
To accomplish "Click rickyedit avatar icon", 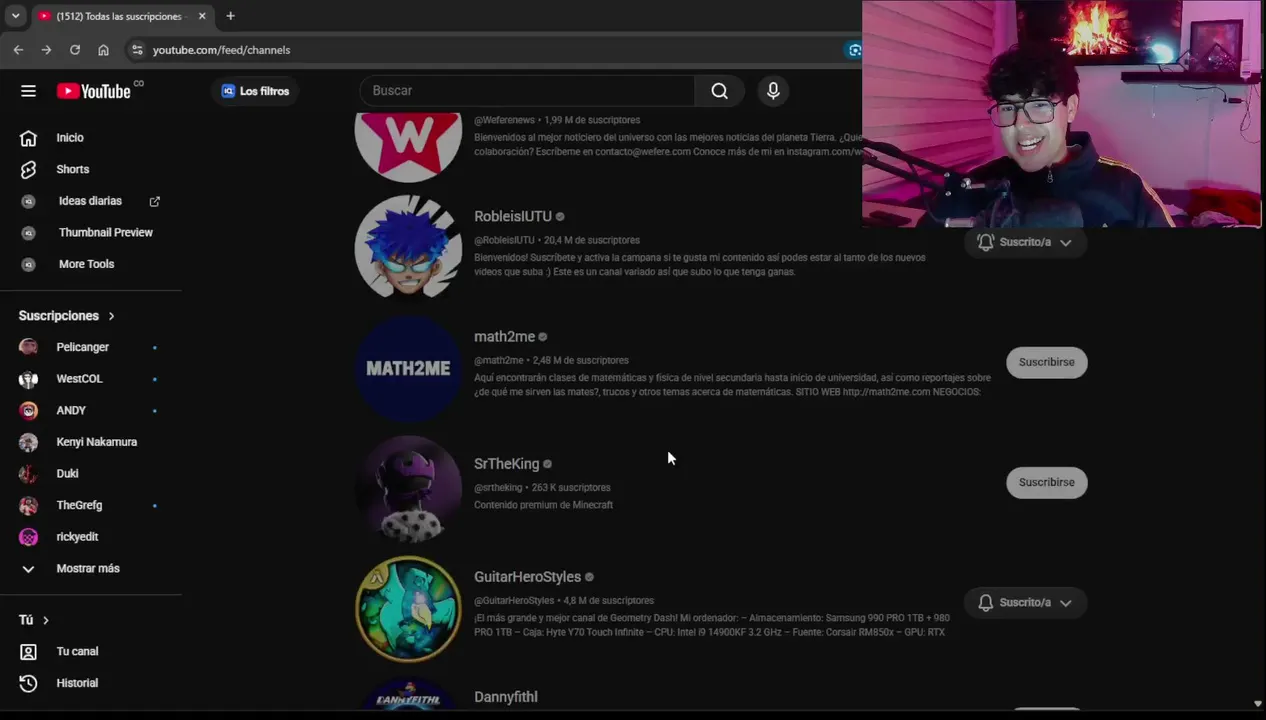I will click(28, 537).
